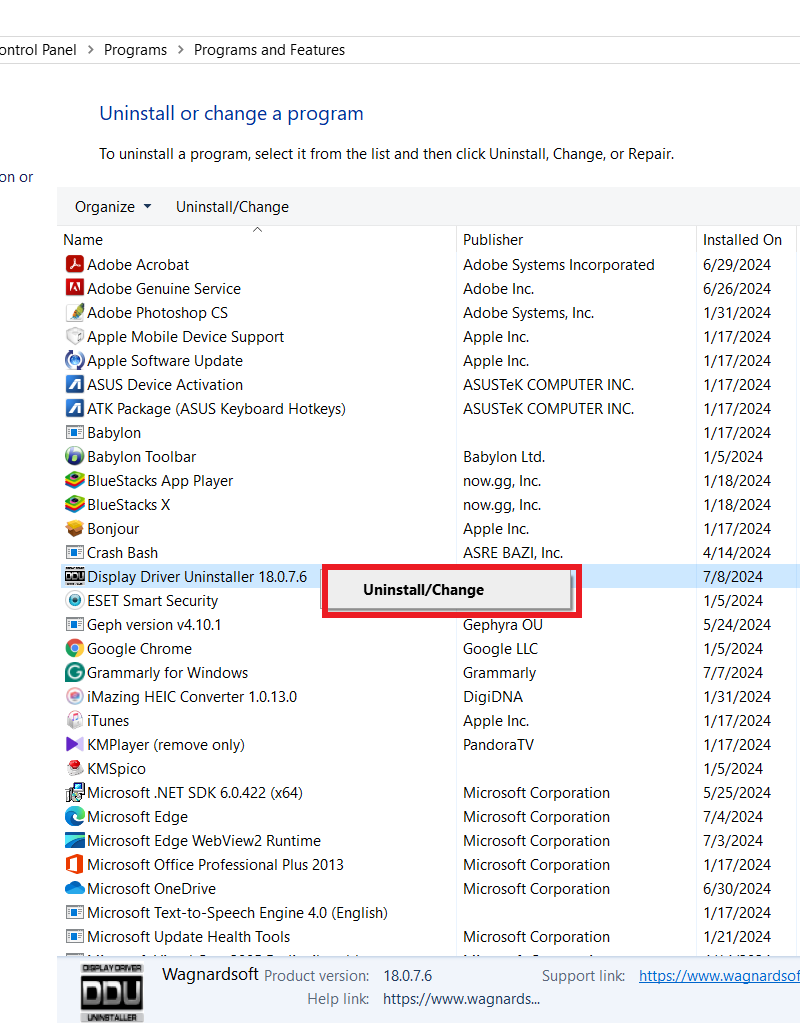Viewport: 800px width, 1023px height.
Task: Click the iMazing HEIC Converter icon
Action: pyautogui.click(x=75, y=696)
